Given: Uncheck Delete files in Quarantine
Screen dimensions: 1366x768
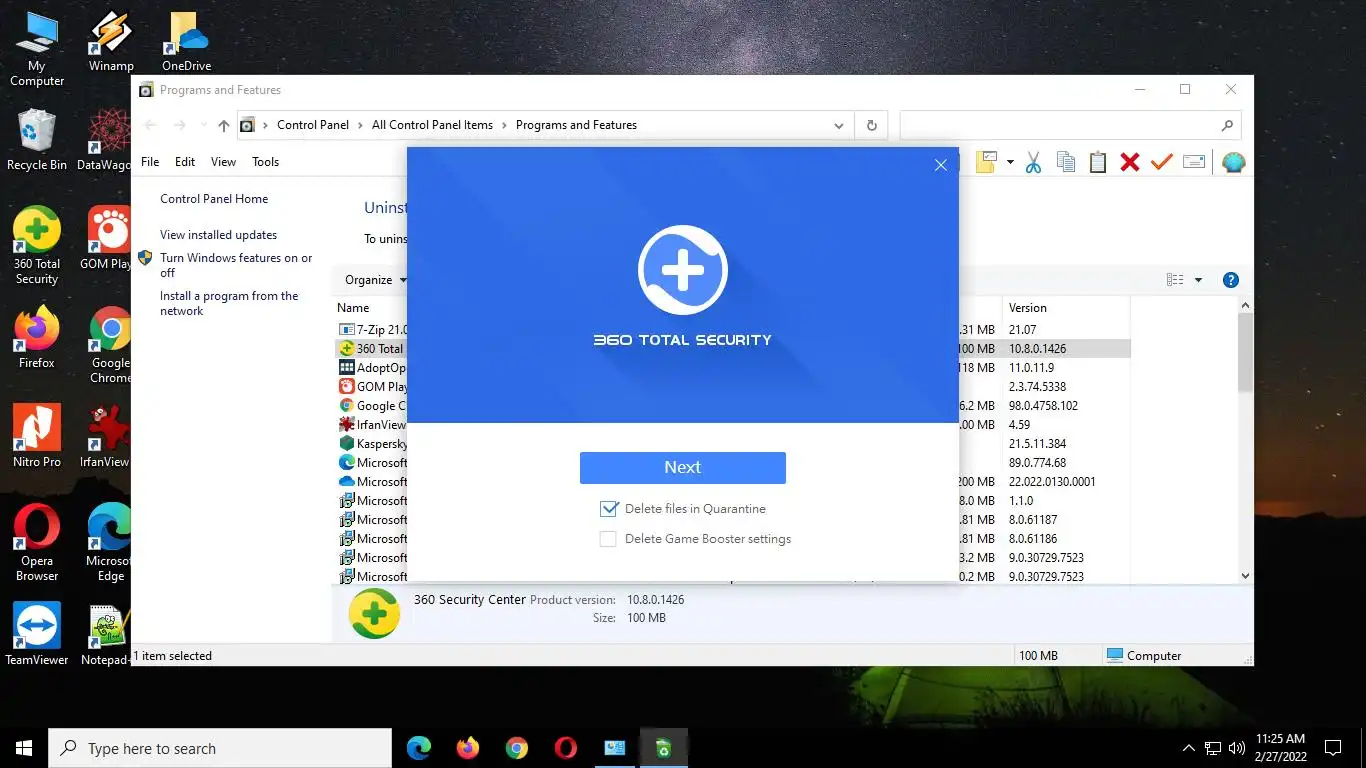Looking at the screenshot, I should 609,508.
